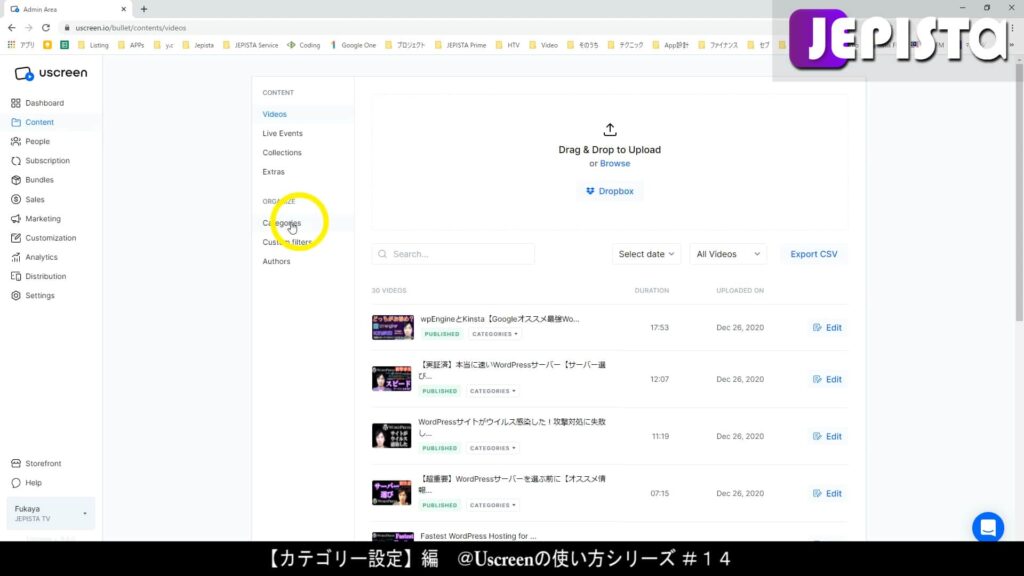Image resolution: width=1024 pixels, height=576 pixels.
Task: Open thumbnail of wpEngineとKinsta video
Action: 392,327
